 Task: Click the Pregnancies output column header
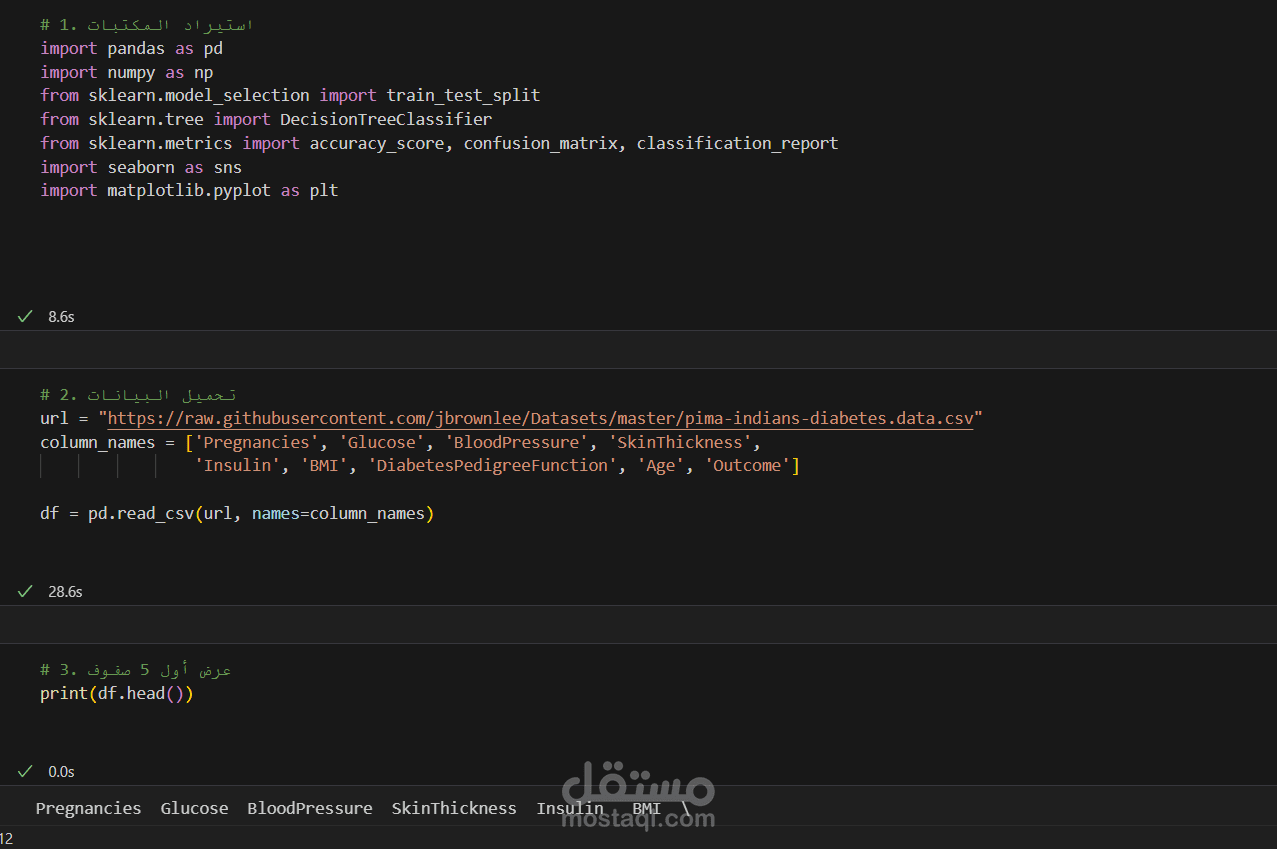(x=88, y=808)
